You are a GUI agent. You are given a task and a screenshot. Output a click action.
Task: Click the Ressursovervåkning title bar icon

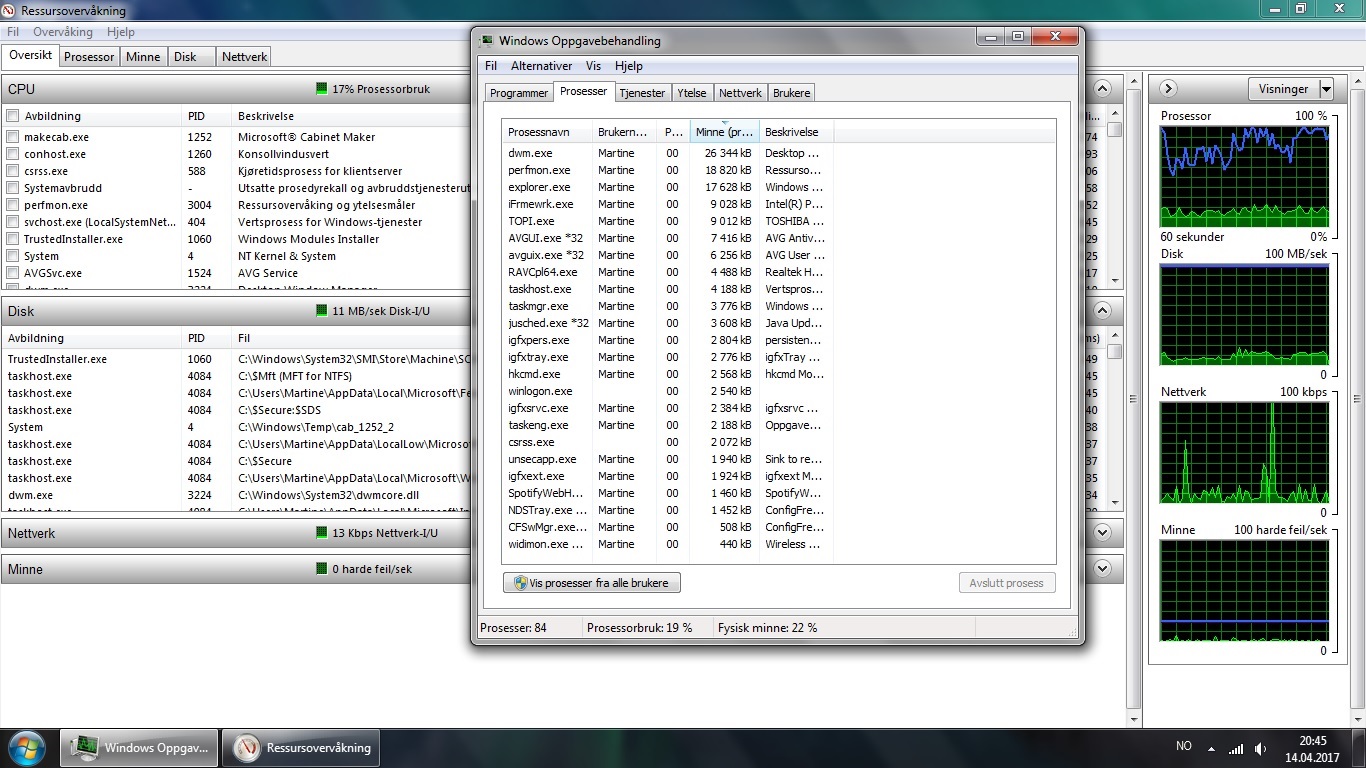(x=10, y=10)
